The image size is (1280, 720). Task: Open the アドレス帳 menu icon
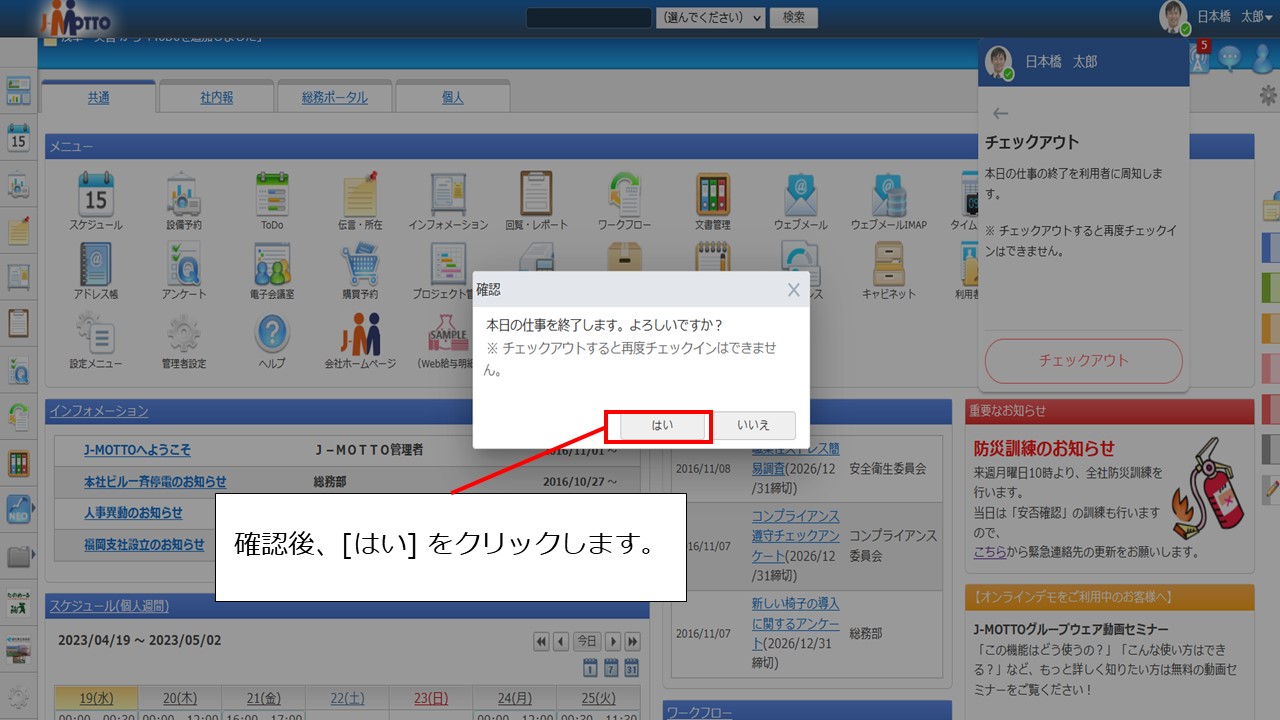(x=96, y=263)
